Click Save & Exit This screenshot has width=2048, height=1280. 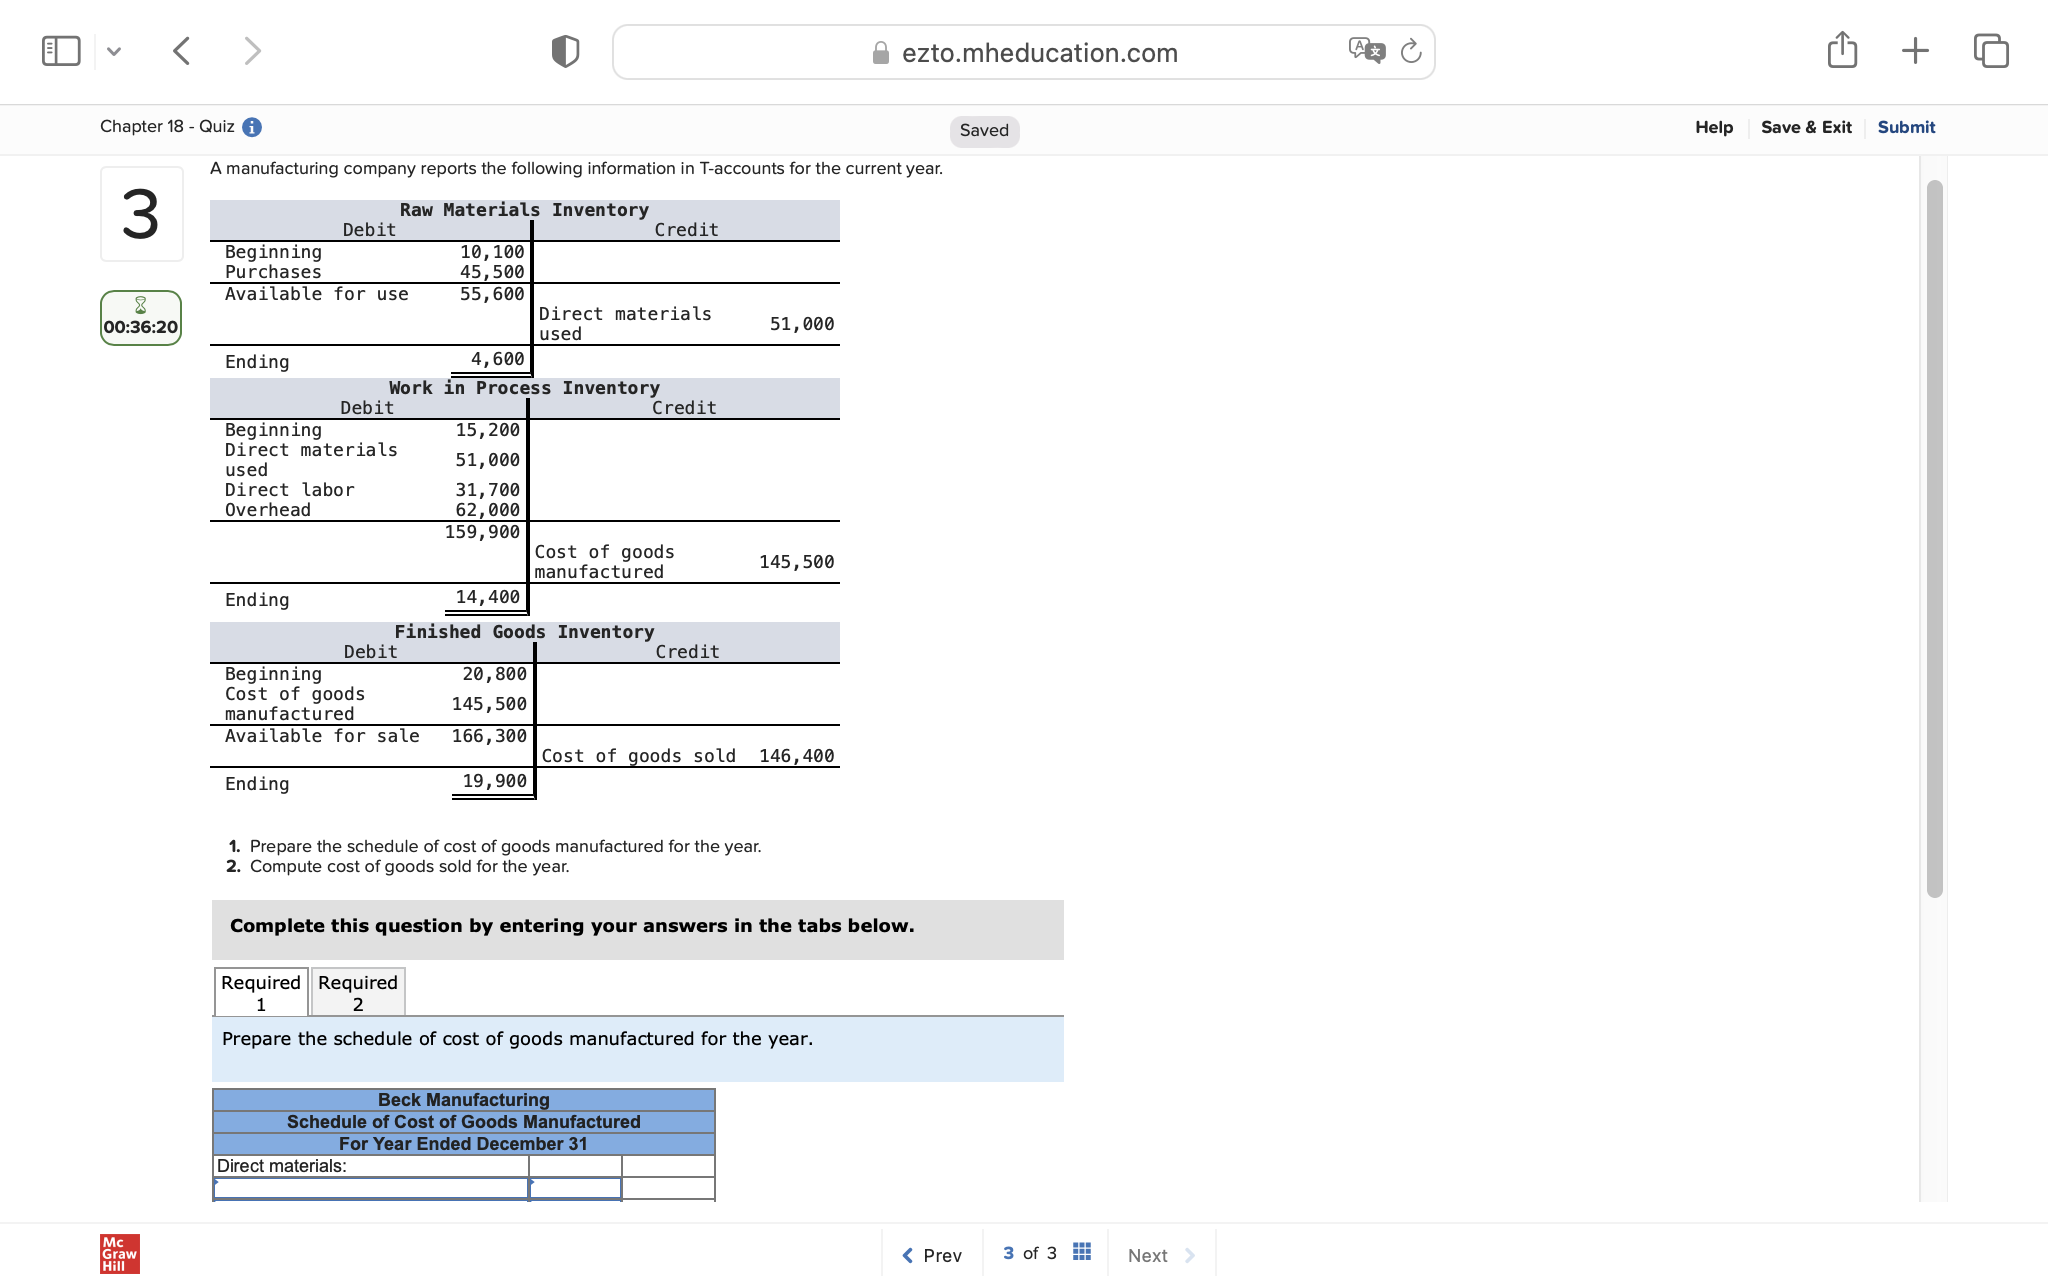[x=1805, y=127]
